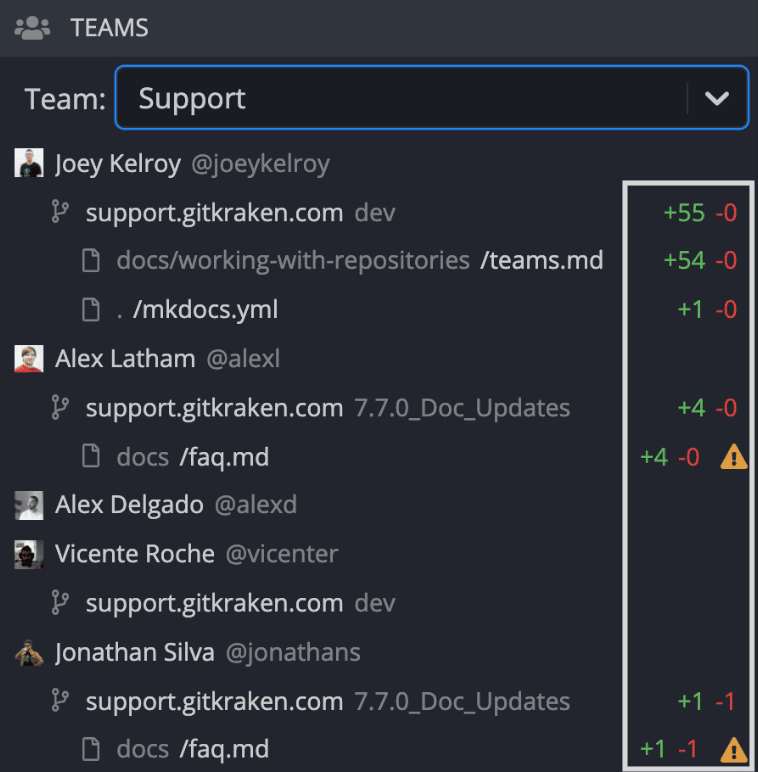Click branch icon under Vicente Roche
This screenshot has width=758, height=772.
pos(60,603)
